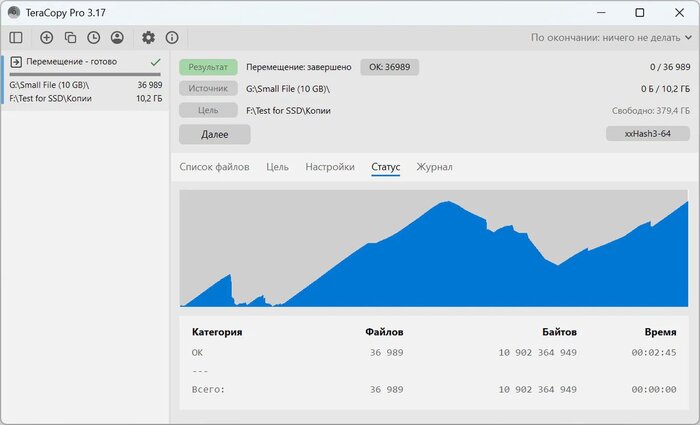Switch to Список файлов tab
The image size is (700, 425).
point(214,167)
